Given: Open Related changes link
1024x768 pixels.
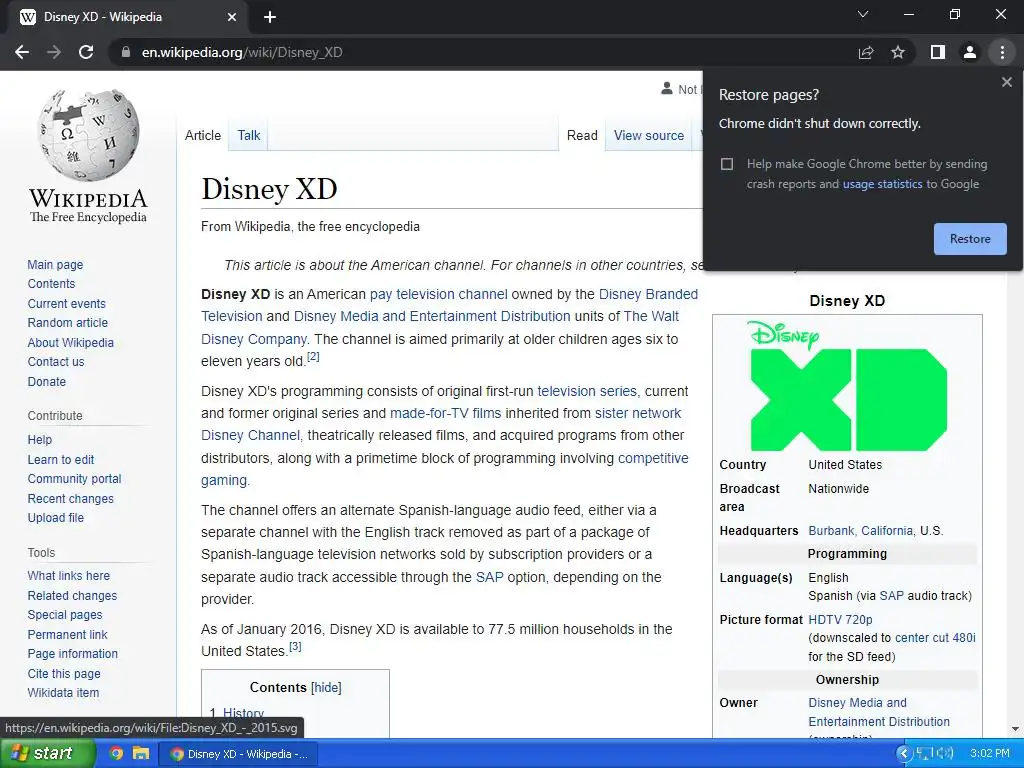Looking at the screenshot, I should point(72,596).
